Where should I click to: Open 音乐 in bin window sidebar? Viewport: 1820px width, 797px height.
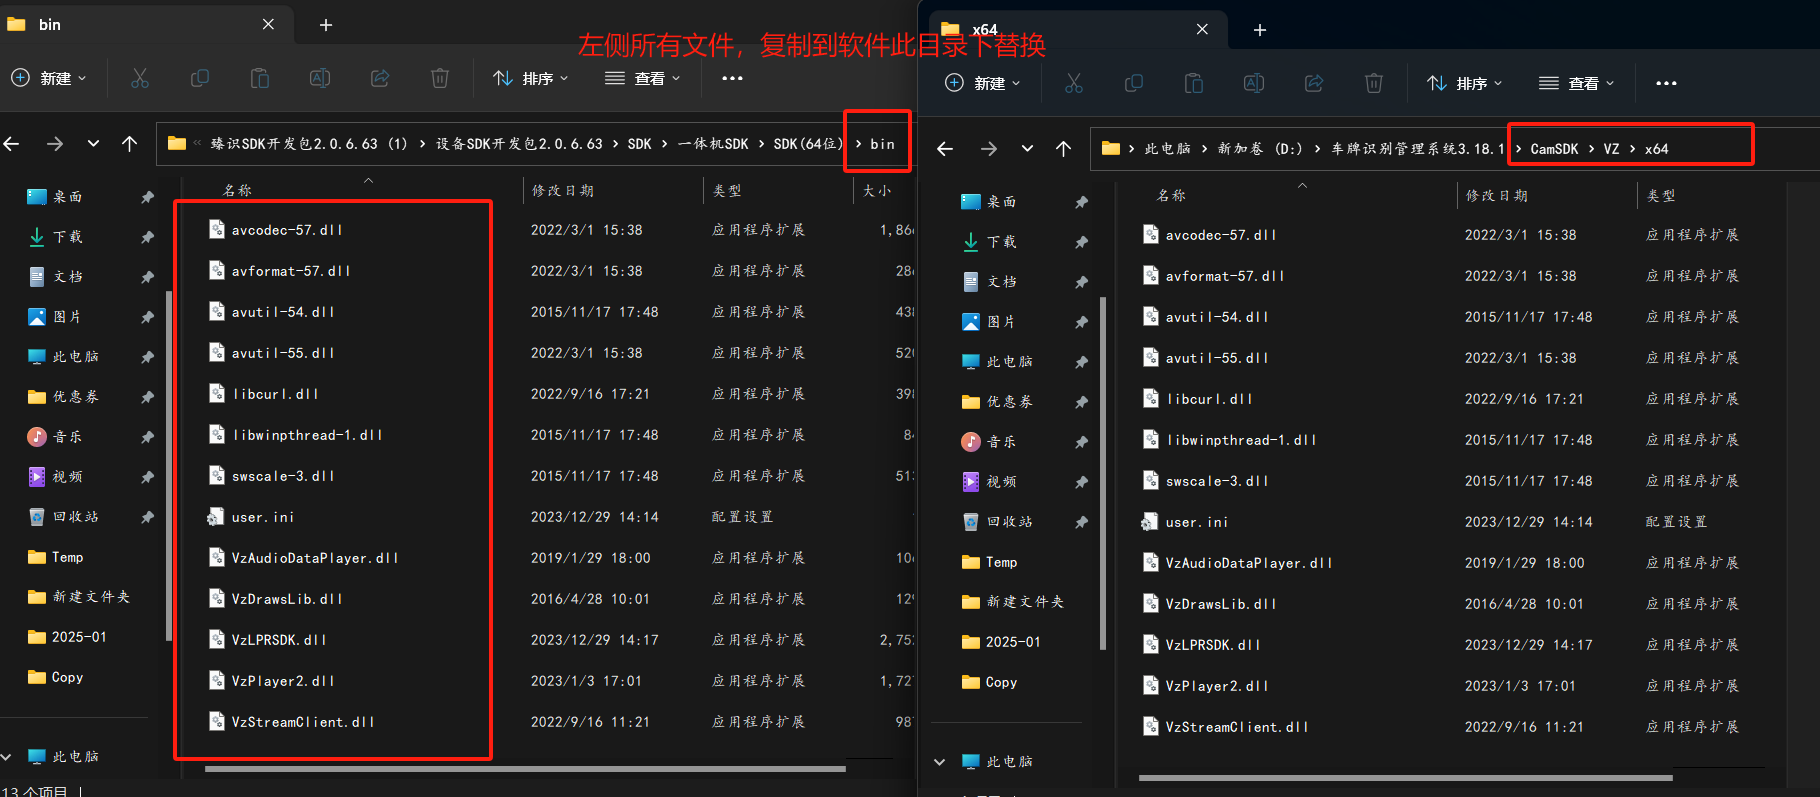pos(68,437)
